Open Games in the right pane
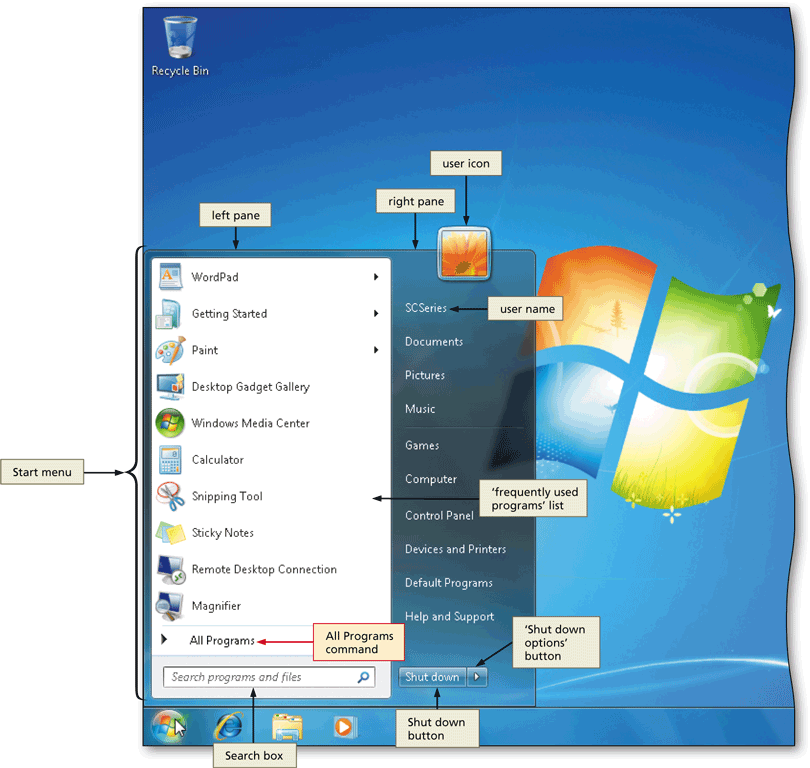 (422, 445)
